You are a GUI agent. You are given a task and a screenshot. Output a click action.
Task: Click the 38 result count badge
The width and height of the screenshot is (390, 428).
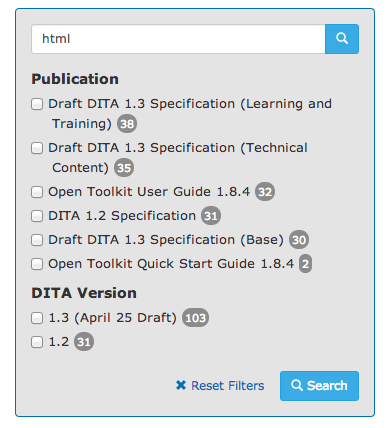[x=127, y=124]
